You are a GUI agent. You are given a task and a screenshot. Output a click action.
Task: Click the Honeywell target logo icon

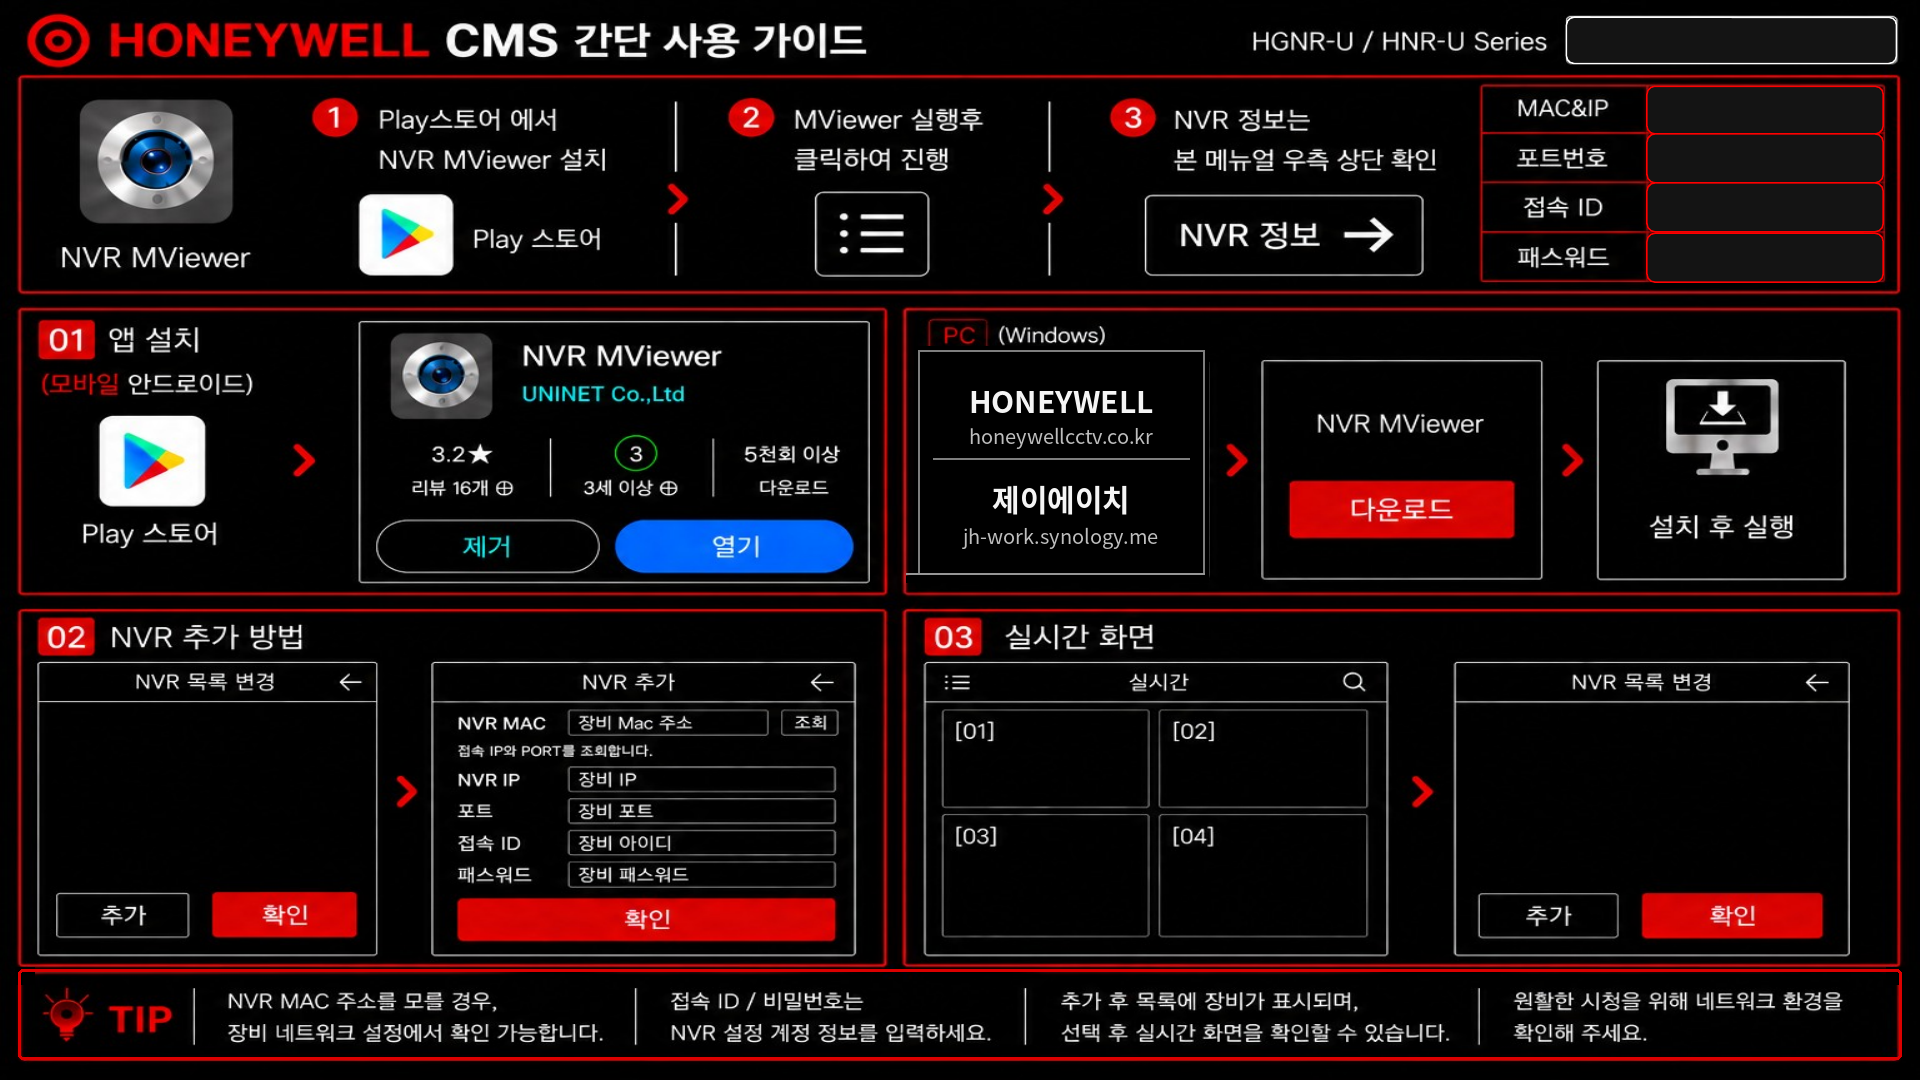58,41
